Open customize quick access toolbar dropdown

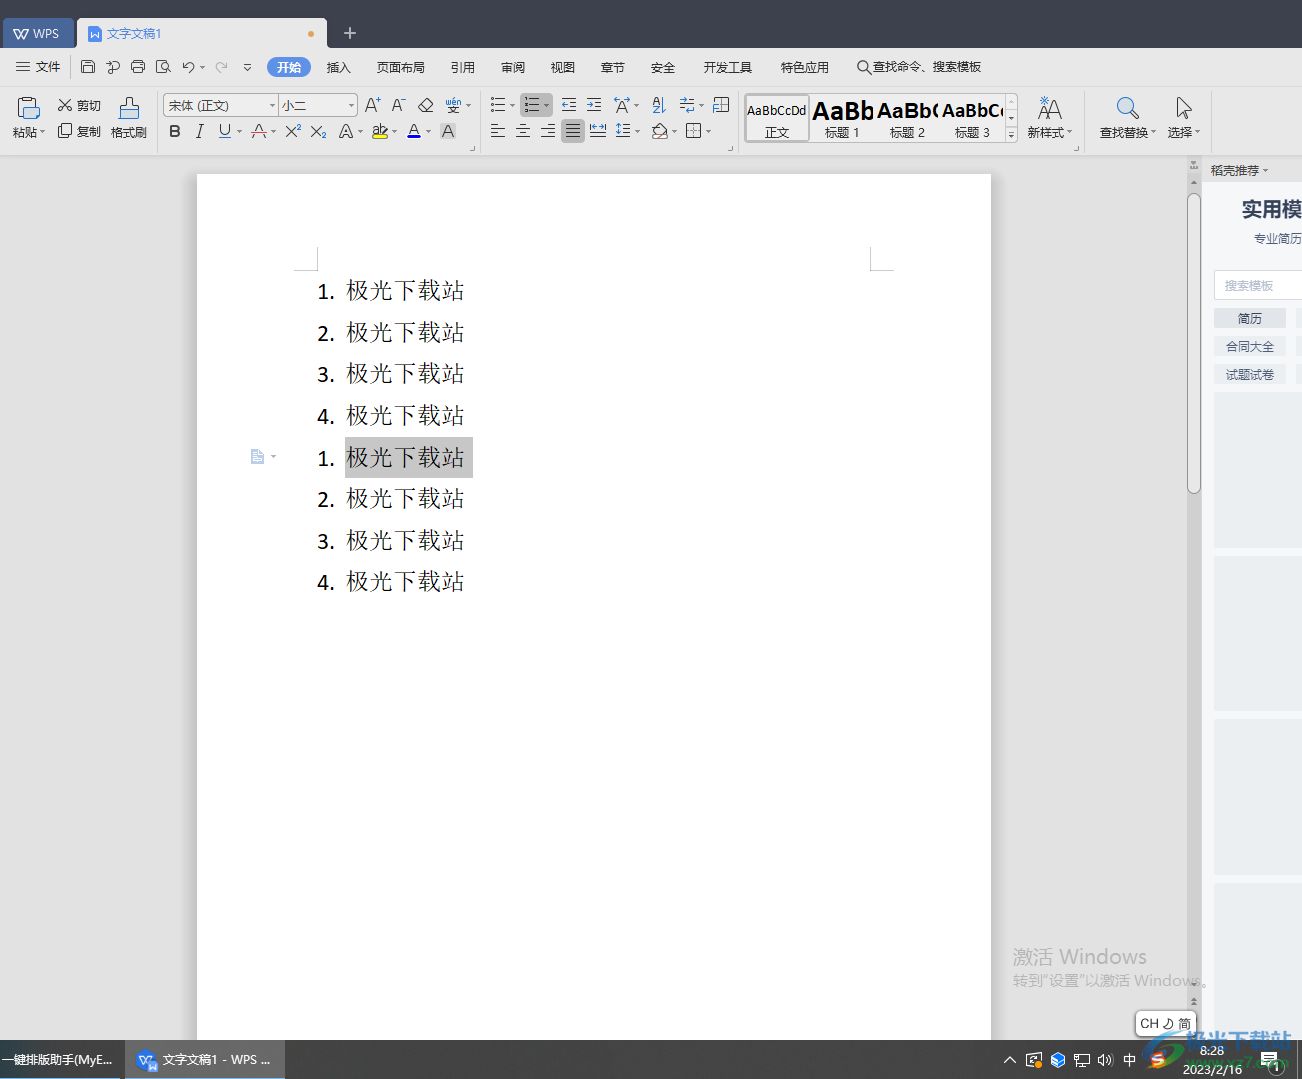tap(247, 67)
